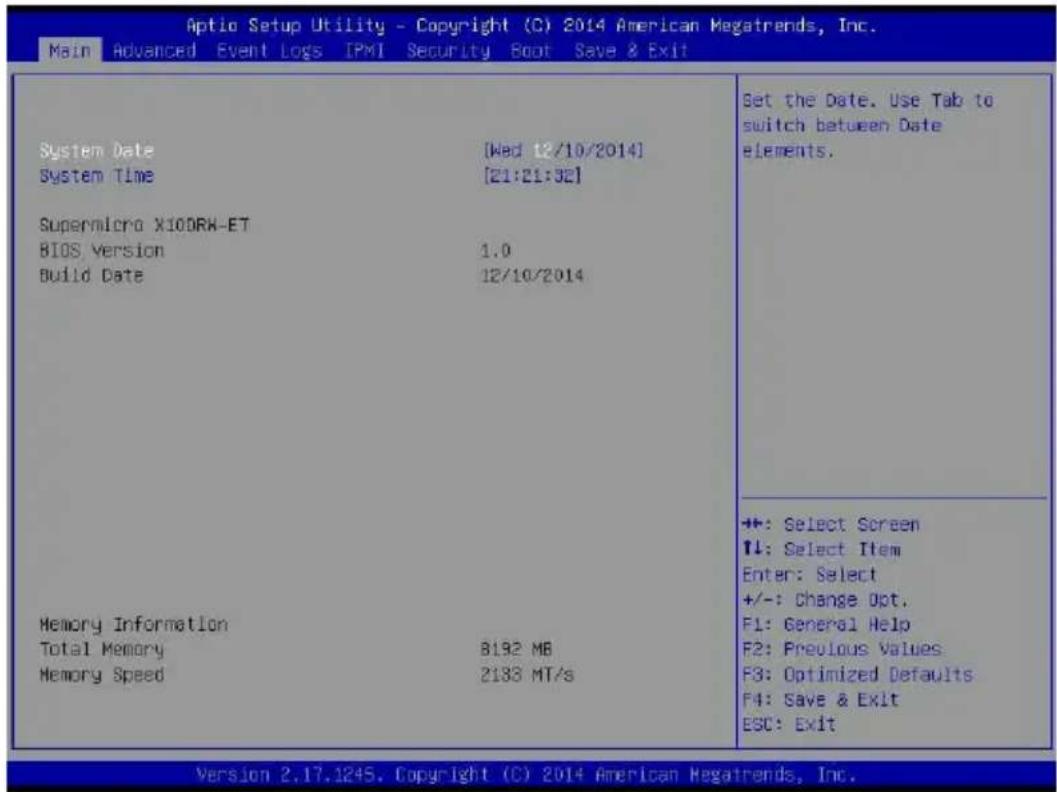Click the Memory Speed label
Viewport: 1057px width, 792px height.
(x=101, y=675)
